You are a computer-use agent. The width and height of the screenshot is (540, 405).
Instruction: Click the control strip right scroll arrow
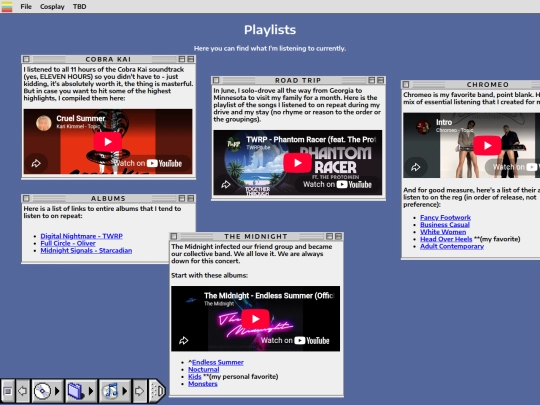(139, 391)
